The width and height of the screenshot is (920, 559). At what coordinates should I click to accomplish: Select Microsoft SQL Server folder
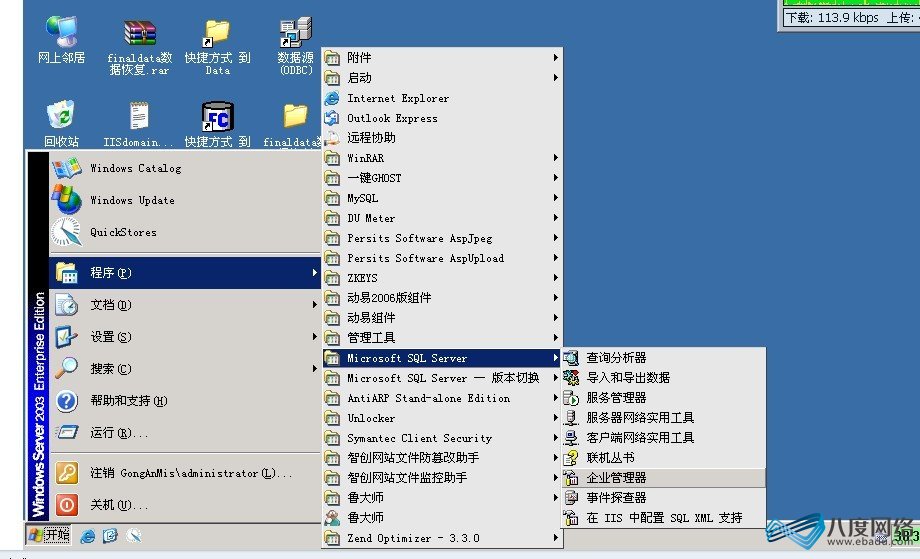[442, 358]
